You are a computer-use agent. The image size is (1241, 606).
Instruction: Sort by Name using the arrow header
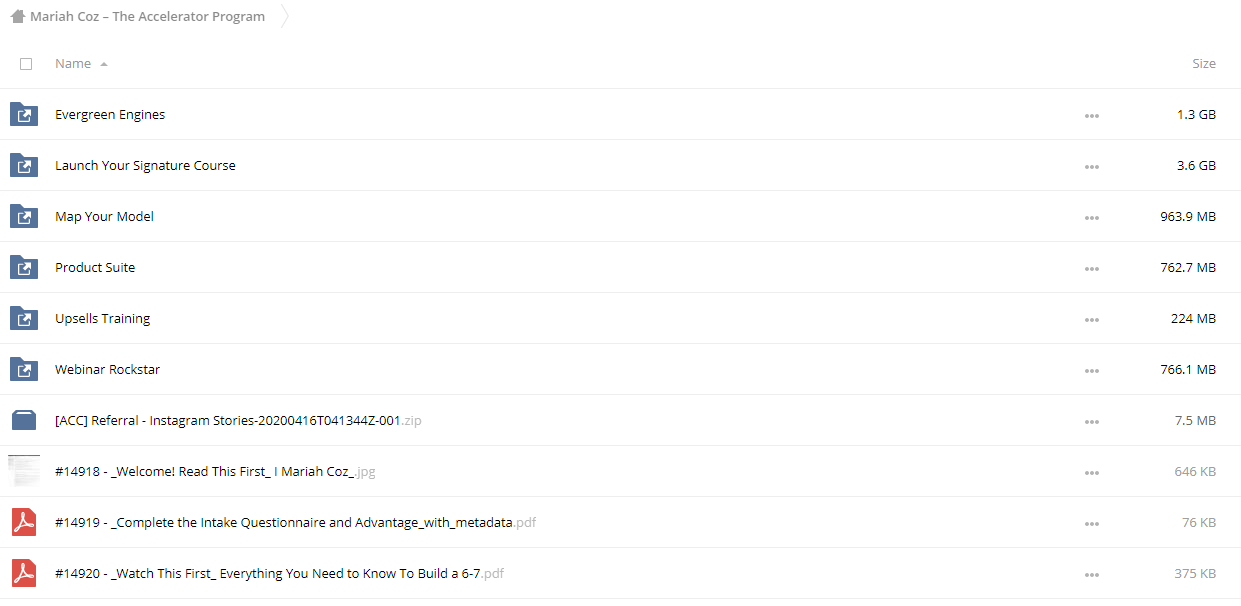click(81, 63)
